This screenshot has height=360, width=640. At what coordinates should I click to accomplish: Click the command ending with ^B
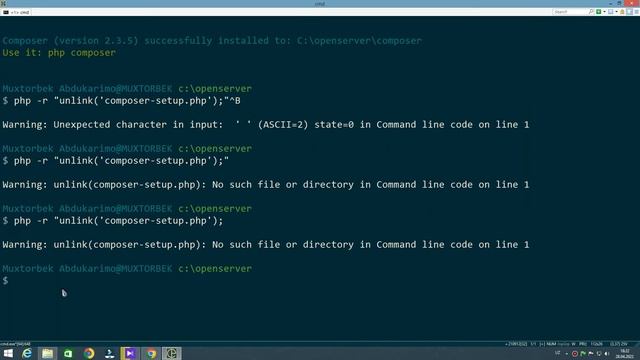click(122, 101)
